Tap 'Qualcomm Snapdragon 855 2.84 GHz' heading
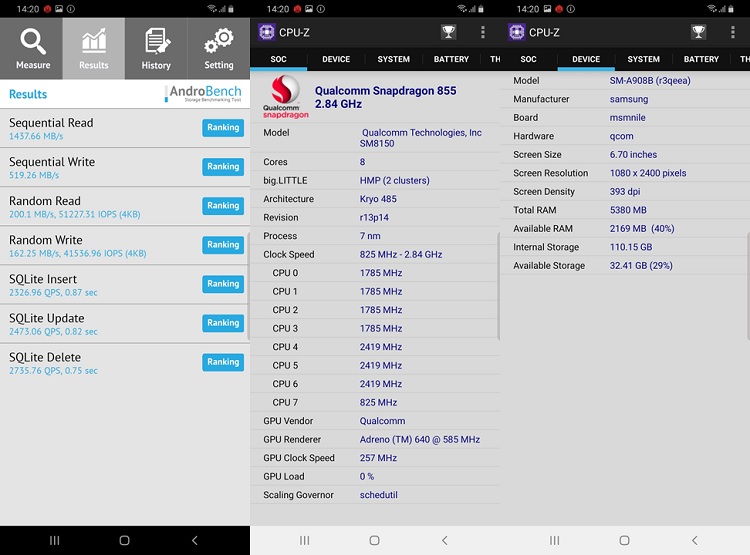 tap(385, 97)
